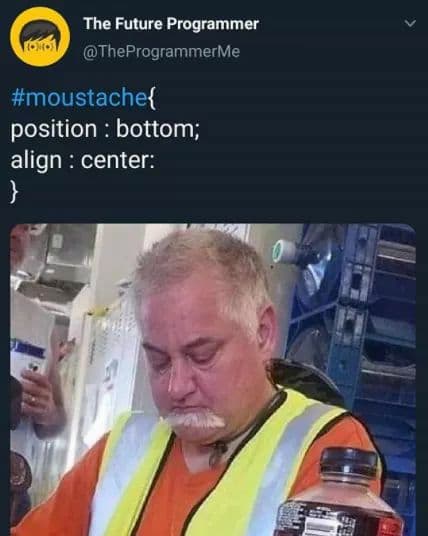Click the glasses on the avatar character
This screenshot has height=536, width=428.
tap(40, 46)
